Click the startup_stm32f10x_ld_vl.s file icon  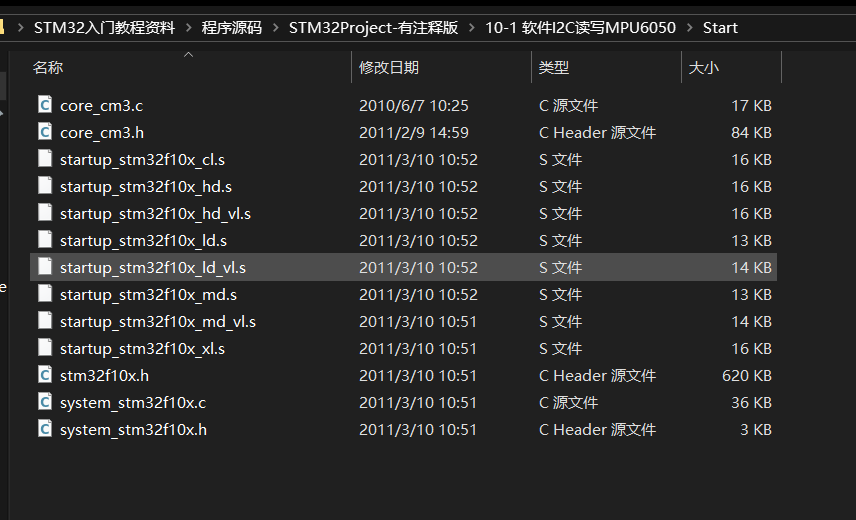tap(45, 266)
